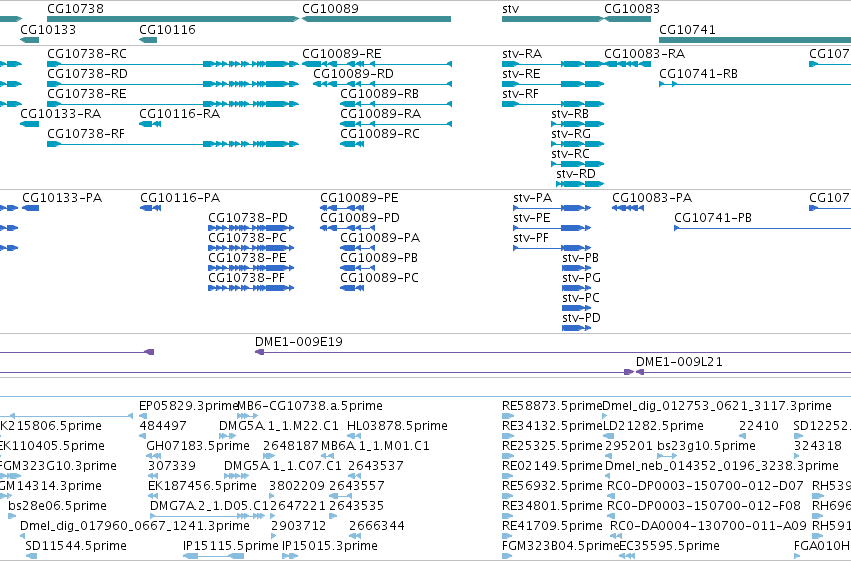Click the CG10116 gene label
851x561 pixels.
click(x=167, y=29)
